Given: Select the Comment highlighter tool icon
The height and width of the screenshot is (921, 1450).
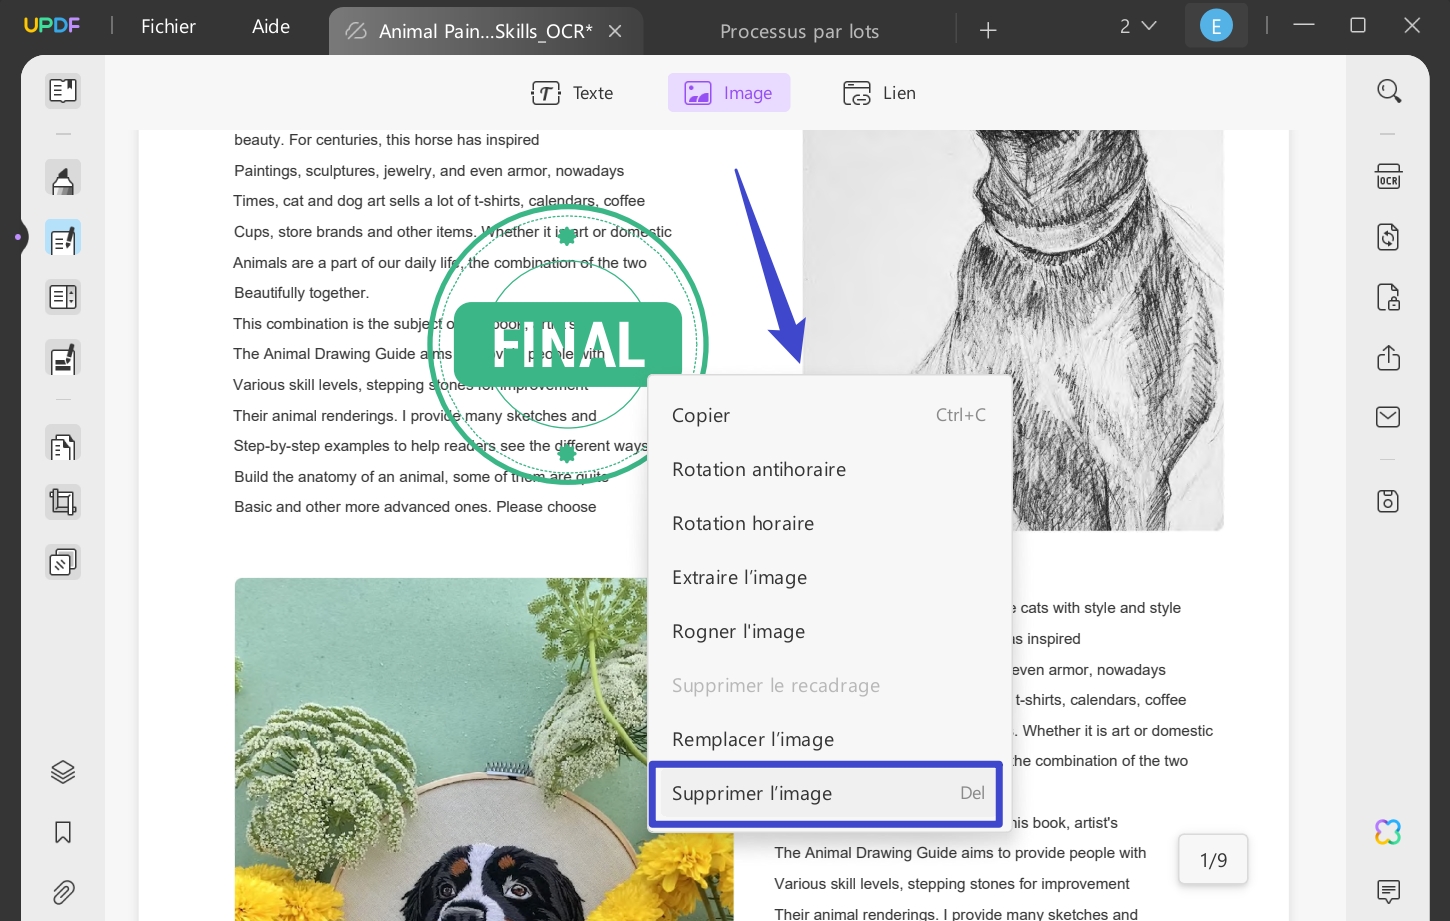Looking at the screenshot, I should 63,180.
